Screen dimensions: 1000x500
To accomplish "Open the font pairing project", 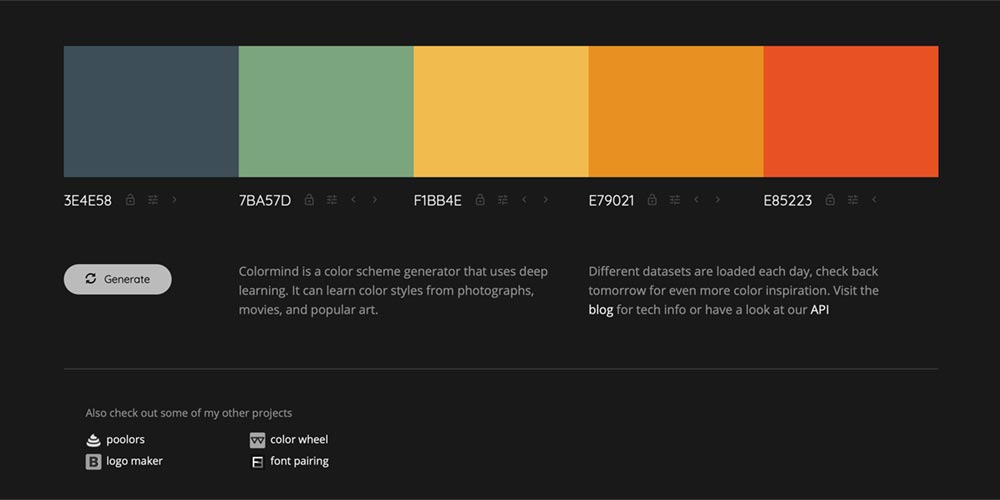I will tap(299, 461).
